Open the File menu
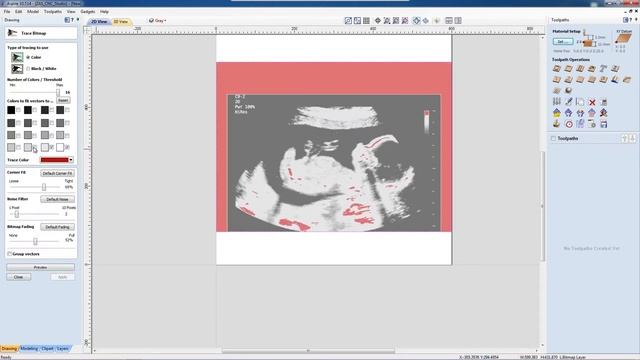640x360 pixels. point(7,12)
